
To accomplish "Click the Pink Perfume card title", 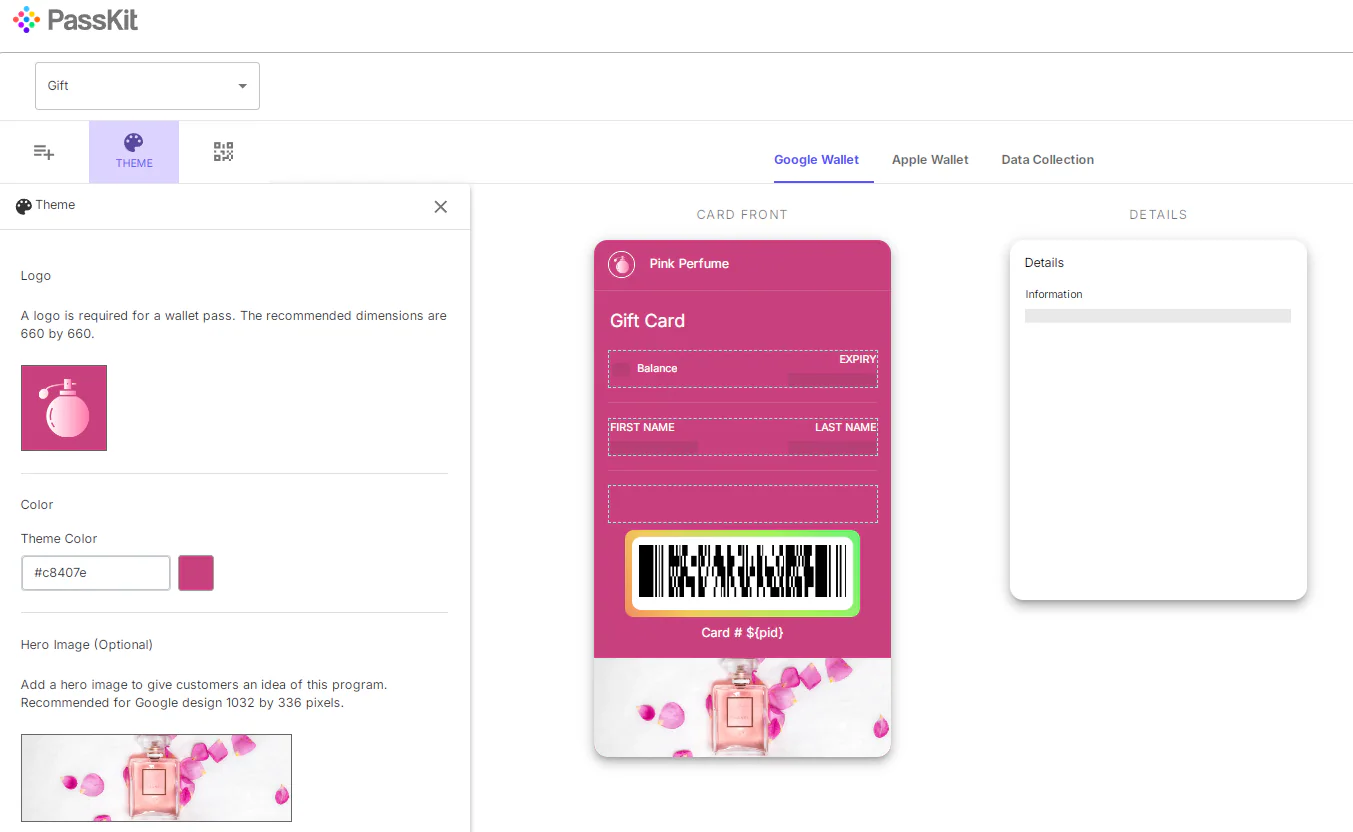I will click(689, 264).
